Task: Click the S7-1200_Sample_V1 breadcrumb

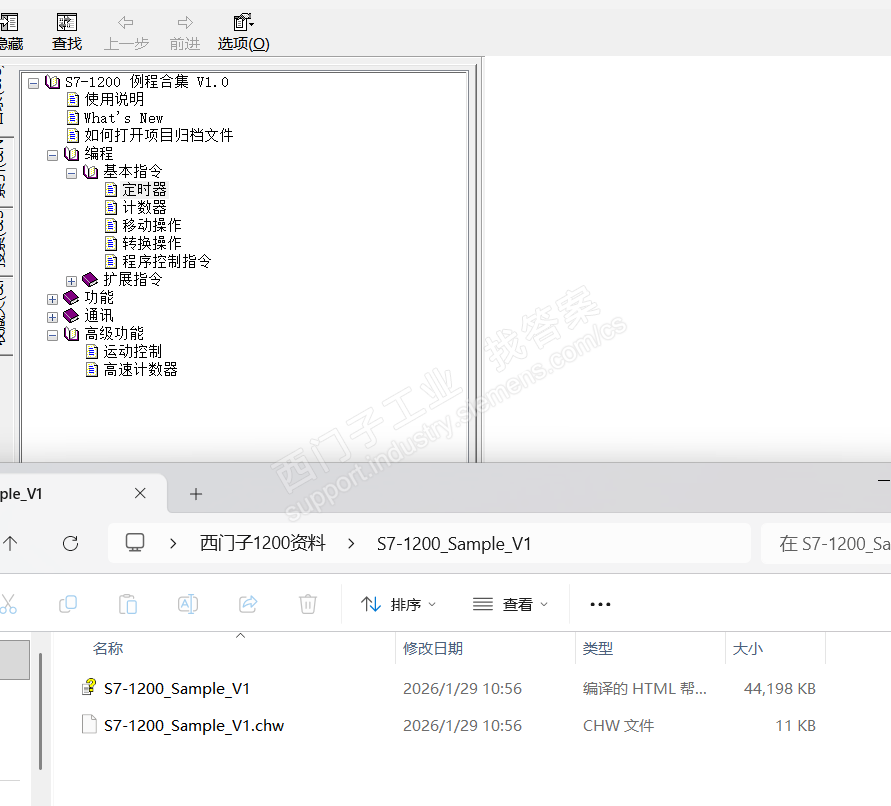Action: coord(454,544)
